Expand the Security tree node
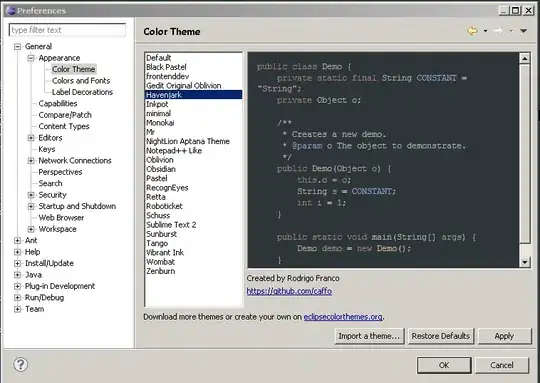The height and width of the screenshot is (383, 540). point(31,195)
